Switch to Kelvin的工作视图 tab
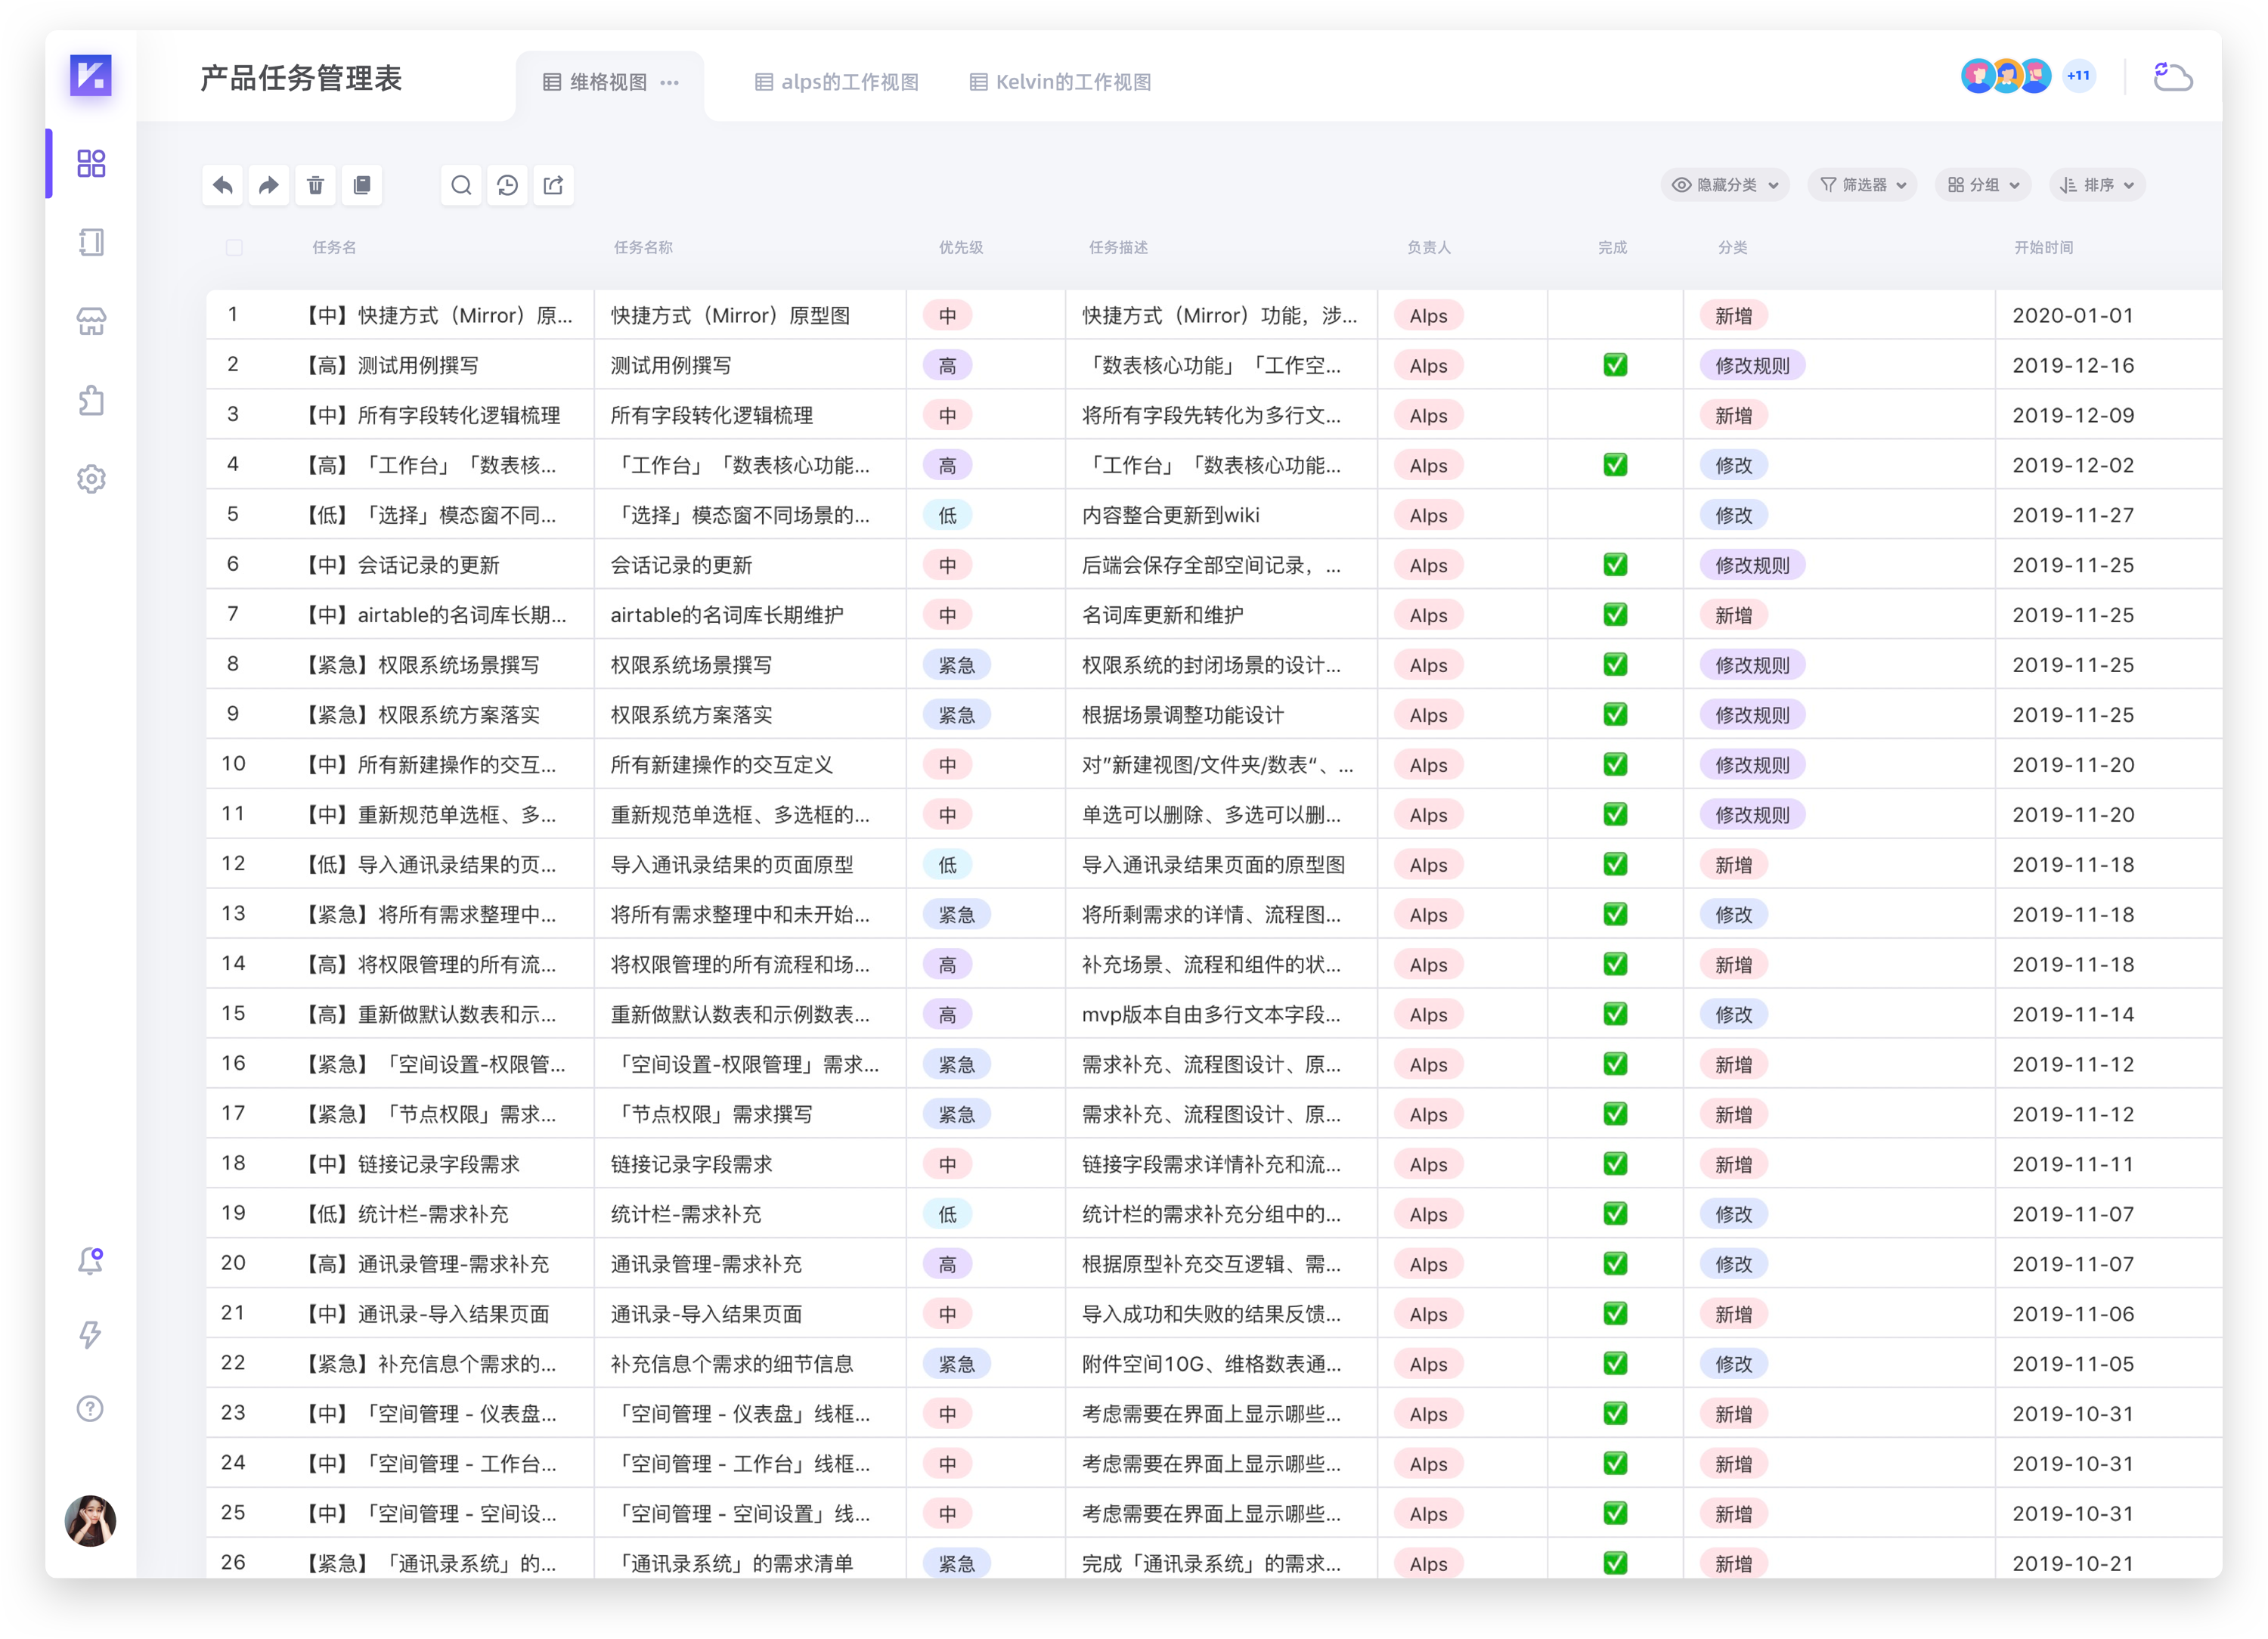Screen dimensions: 2268x1639 [x=1061, y=82]
